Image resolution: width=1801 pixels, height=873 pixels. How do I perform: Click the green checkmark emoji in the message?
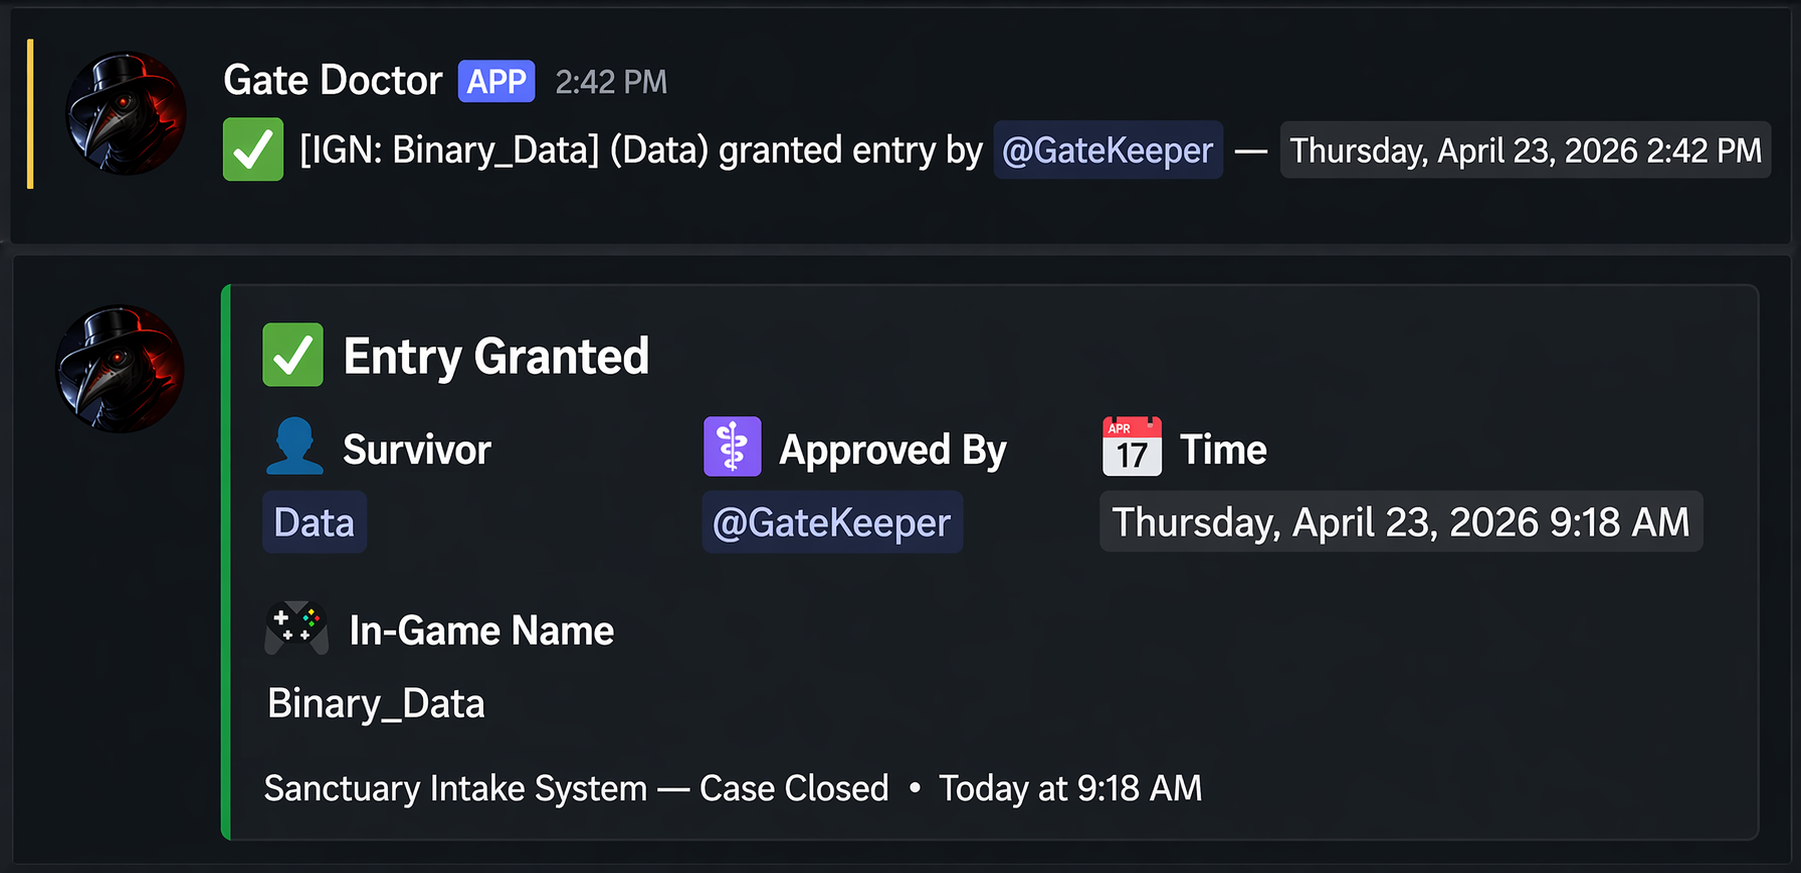pyautogui.click(x=252, y=150)
